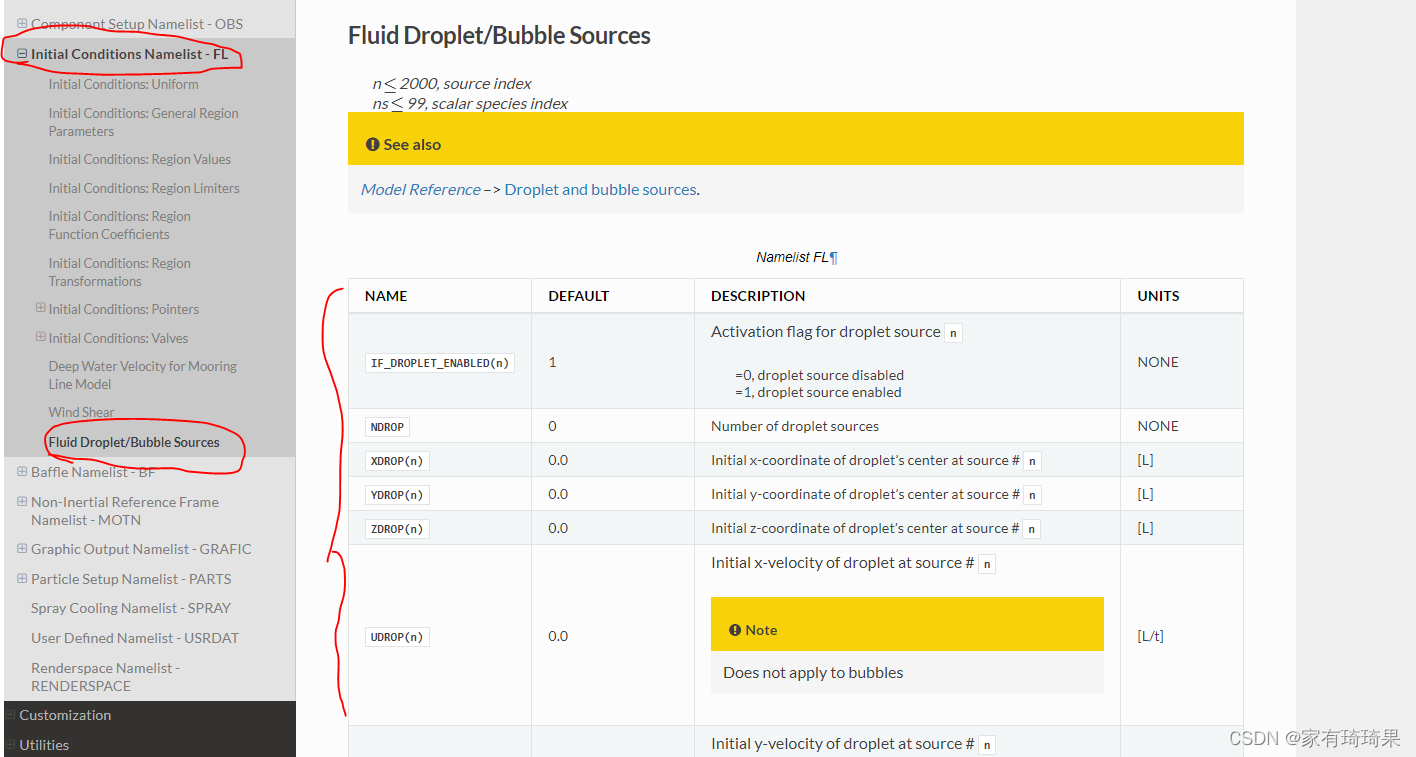Viewport: 1416px width, 757px height.
Task: Open Initial Conditions: Region Values
Action: click(x=139, y=159)
